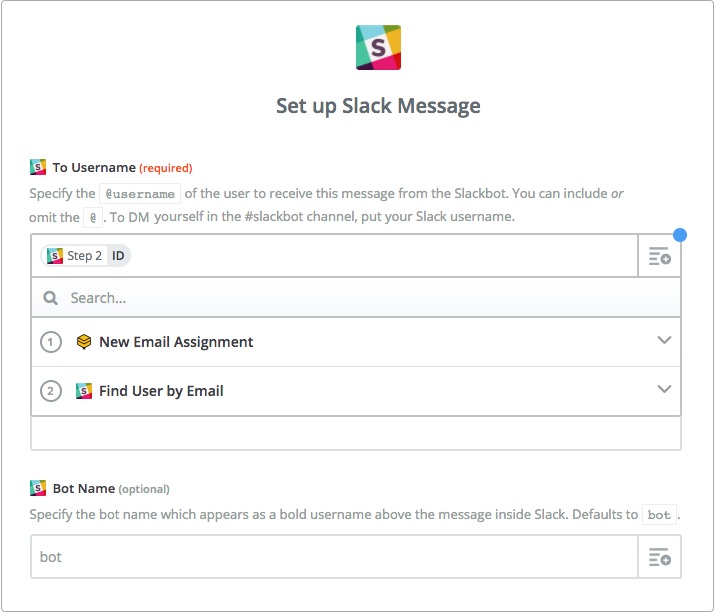The width and height of the screenshot is (714, 612).
Task: Click step number 2 circle
Action: 51,391
